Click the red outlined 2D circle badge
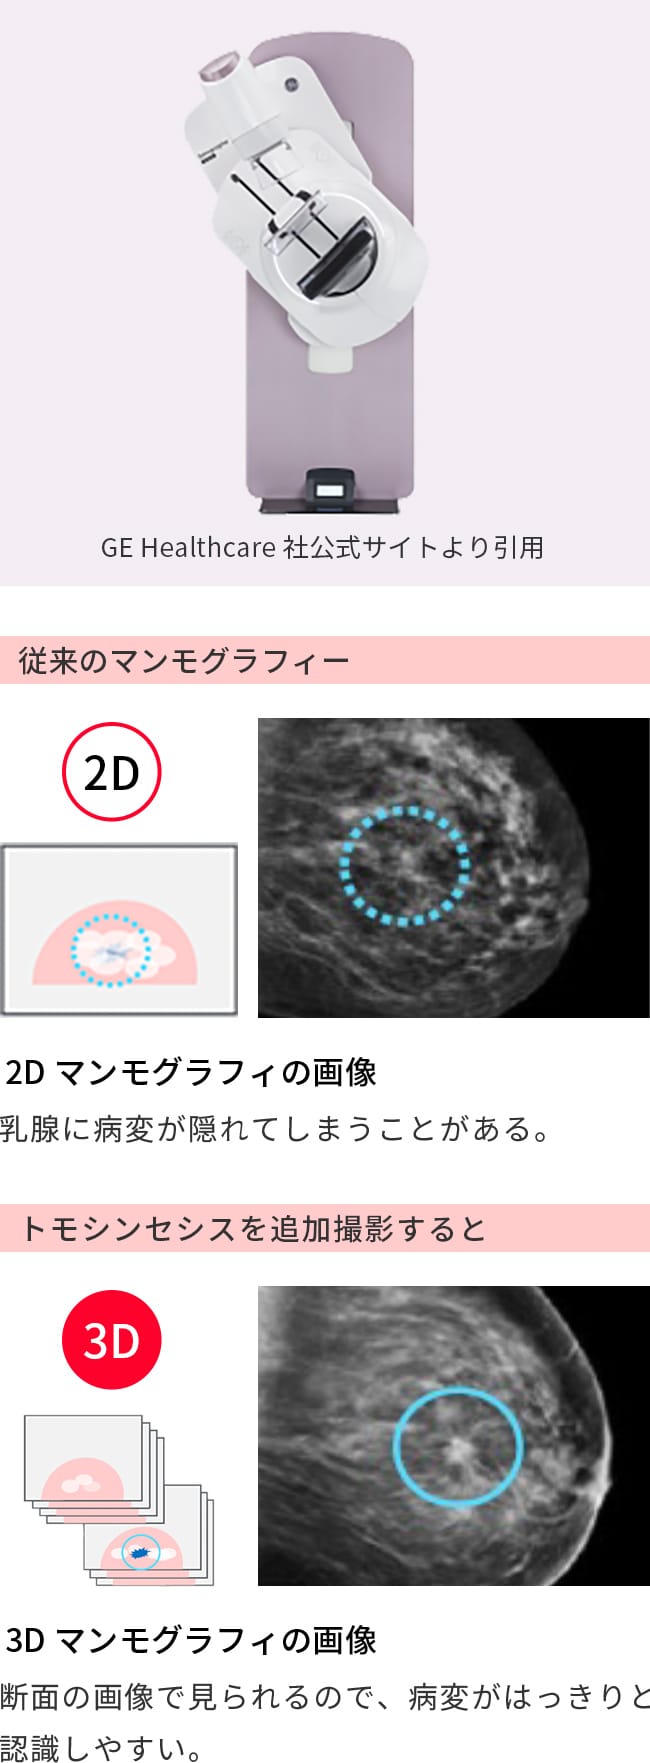 (111, 772)
